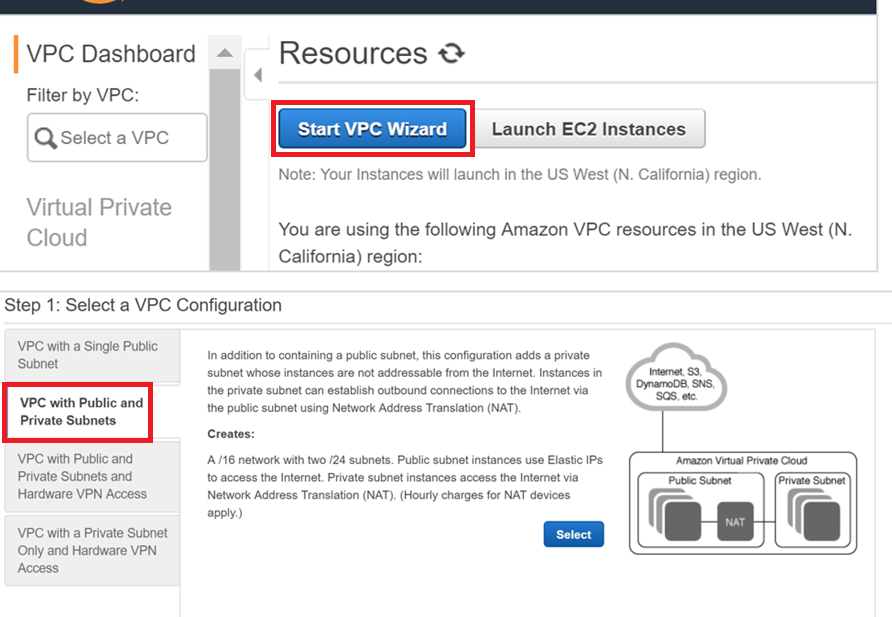Open the VPC Dashboard link
This screenshot has height=617, width=892.
111,54
